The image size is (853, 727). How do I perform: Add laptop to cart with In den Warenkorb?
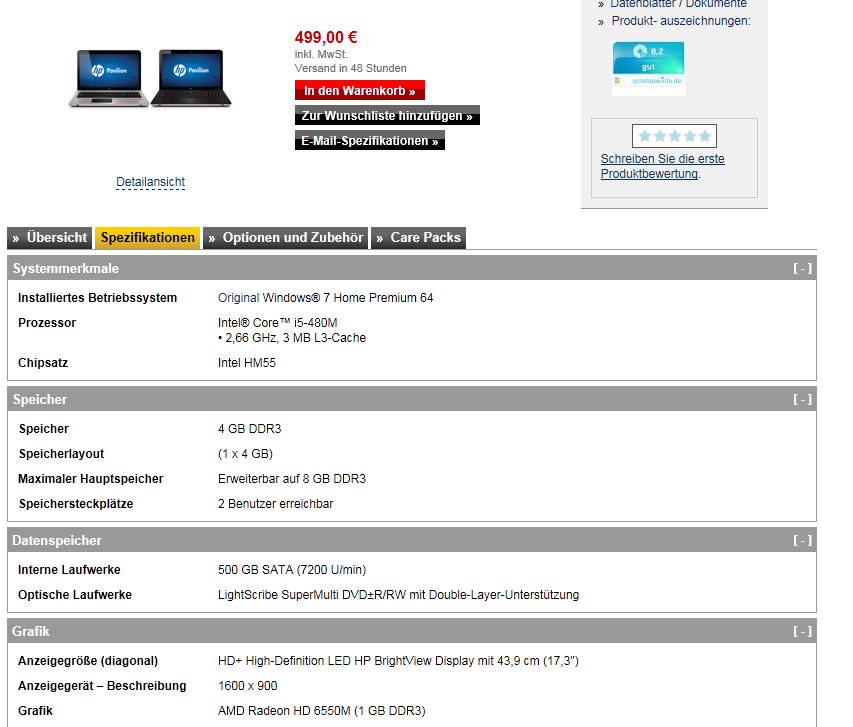click(x=360, y=90)
